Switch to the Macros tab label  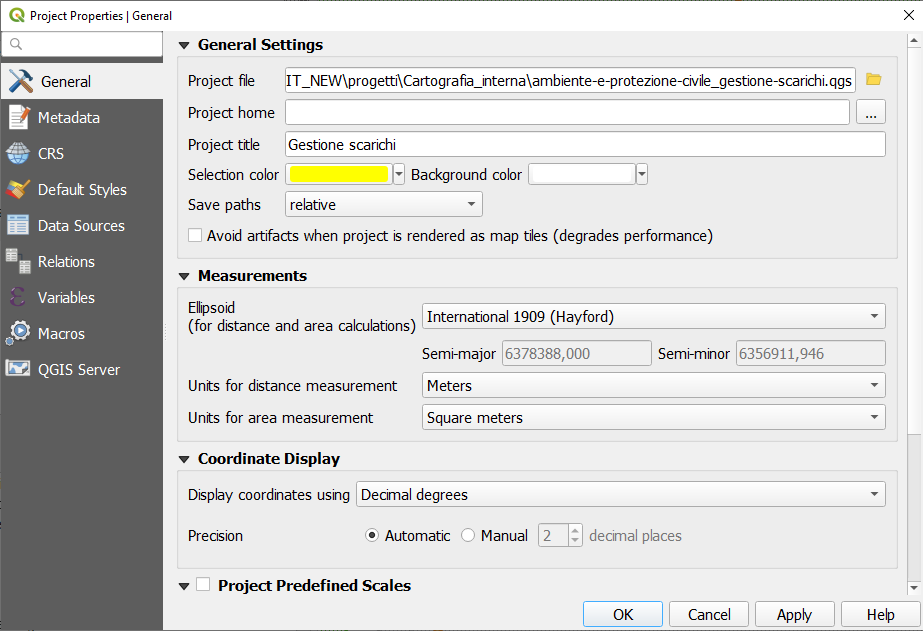coord(61,334)
